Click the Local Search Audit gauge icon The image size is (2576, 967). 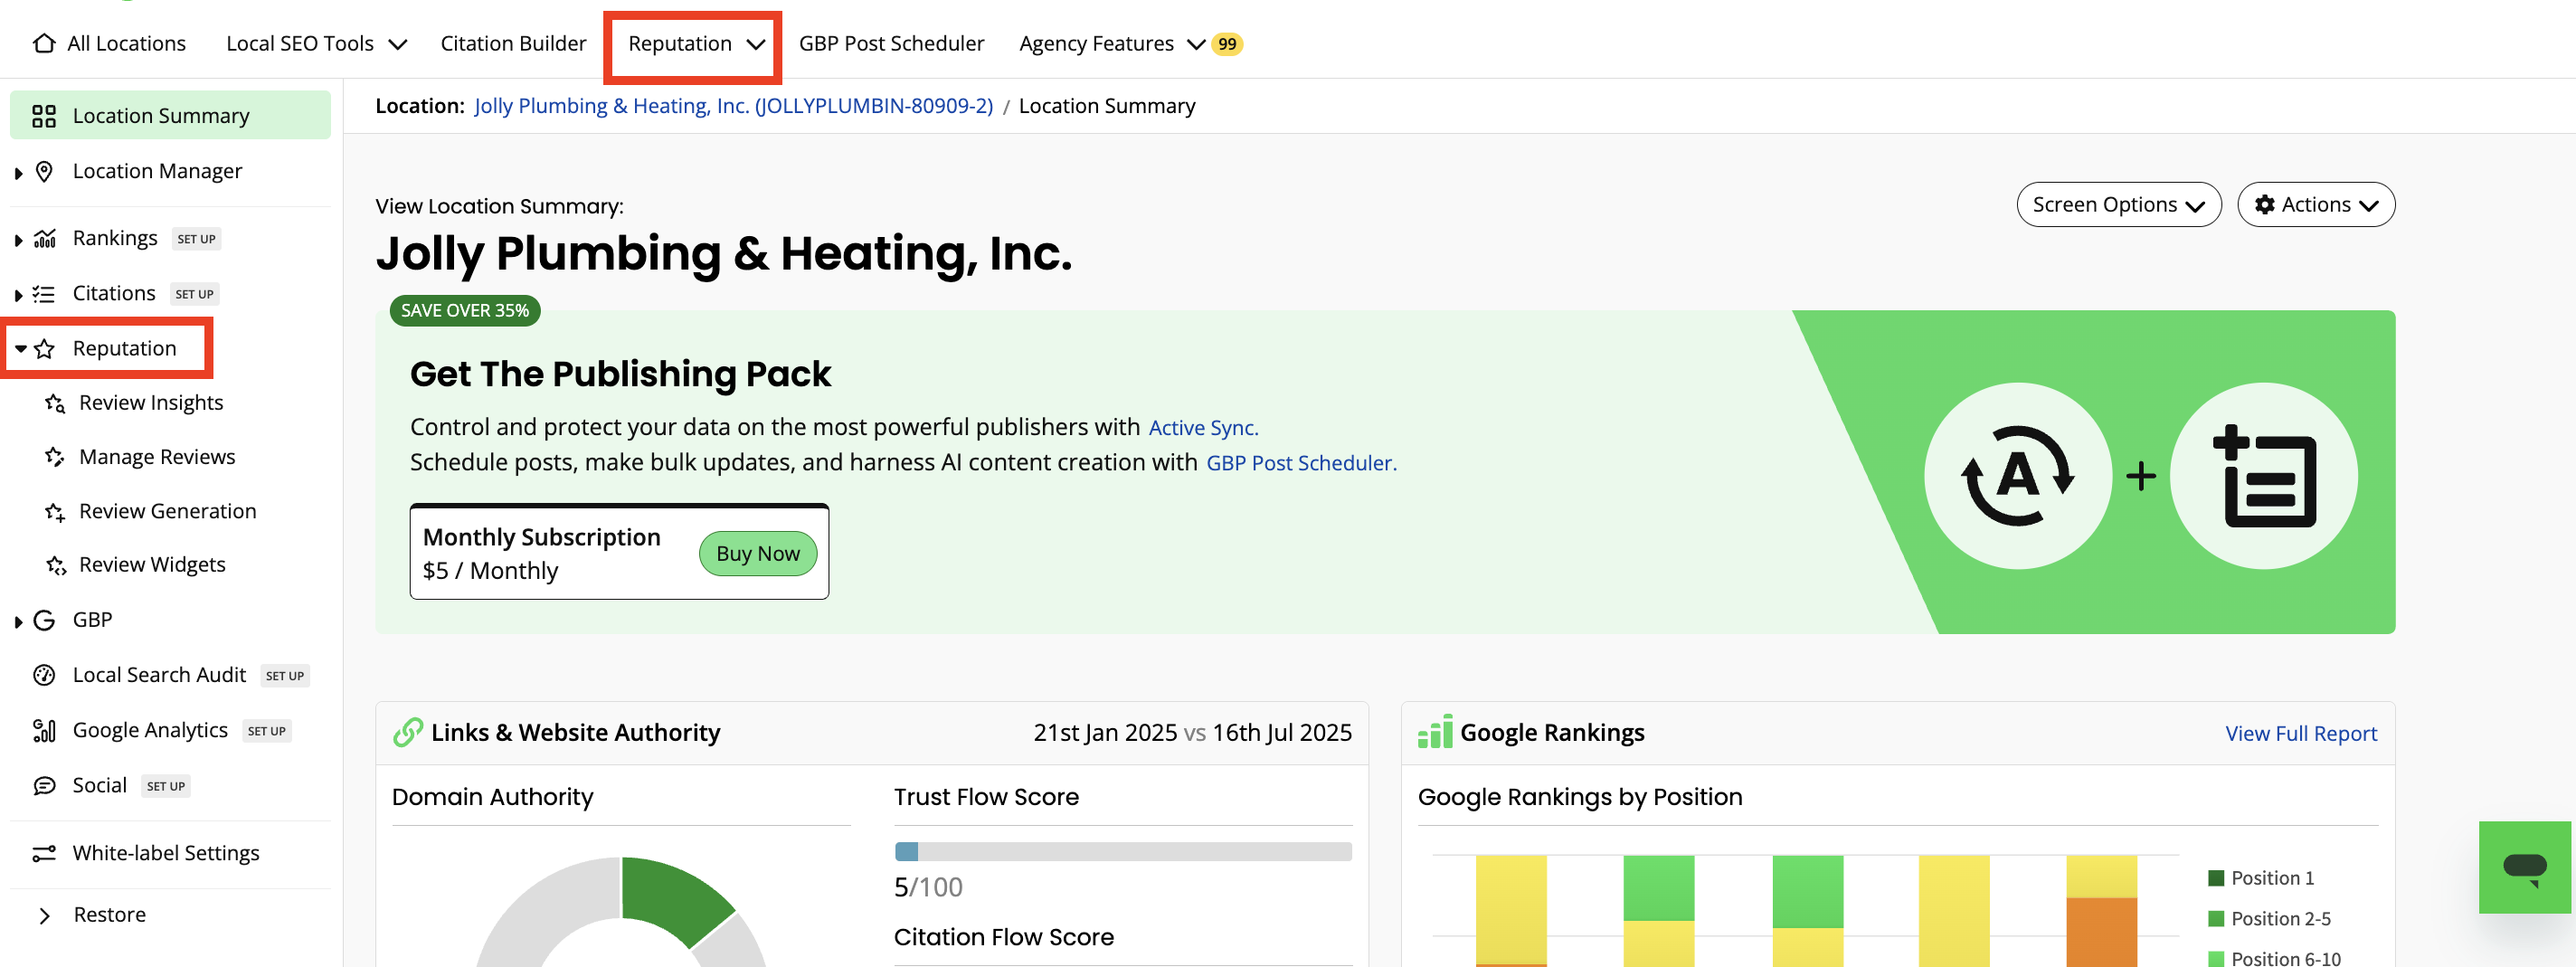click(x=44, y=675)
